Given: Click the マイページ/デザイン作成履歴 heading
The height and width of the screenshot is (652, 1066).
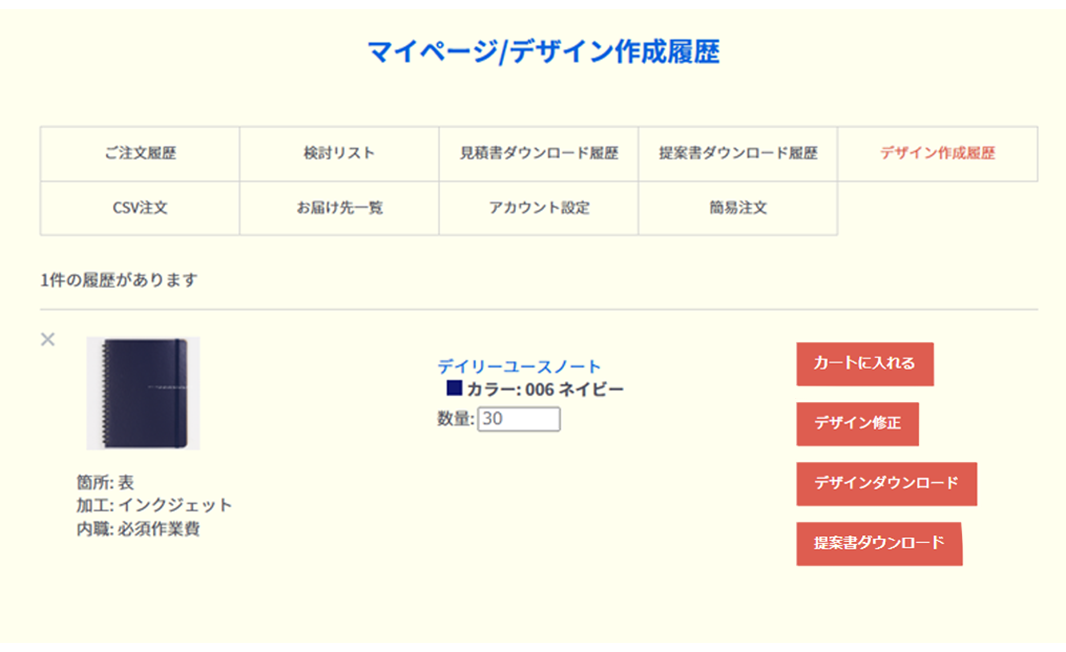Looking at the screenshot, I should (543, 52).
